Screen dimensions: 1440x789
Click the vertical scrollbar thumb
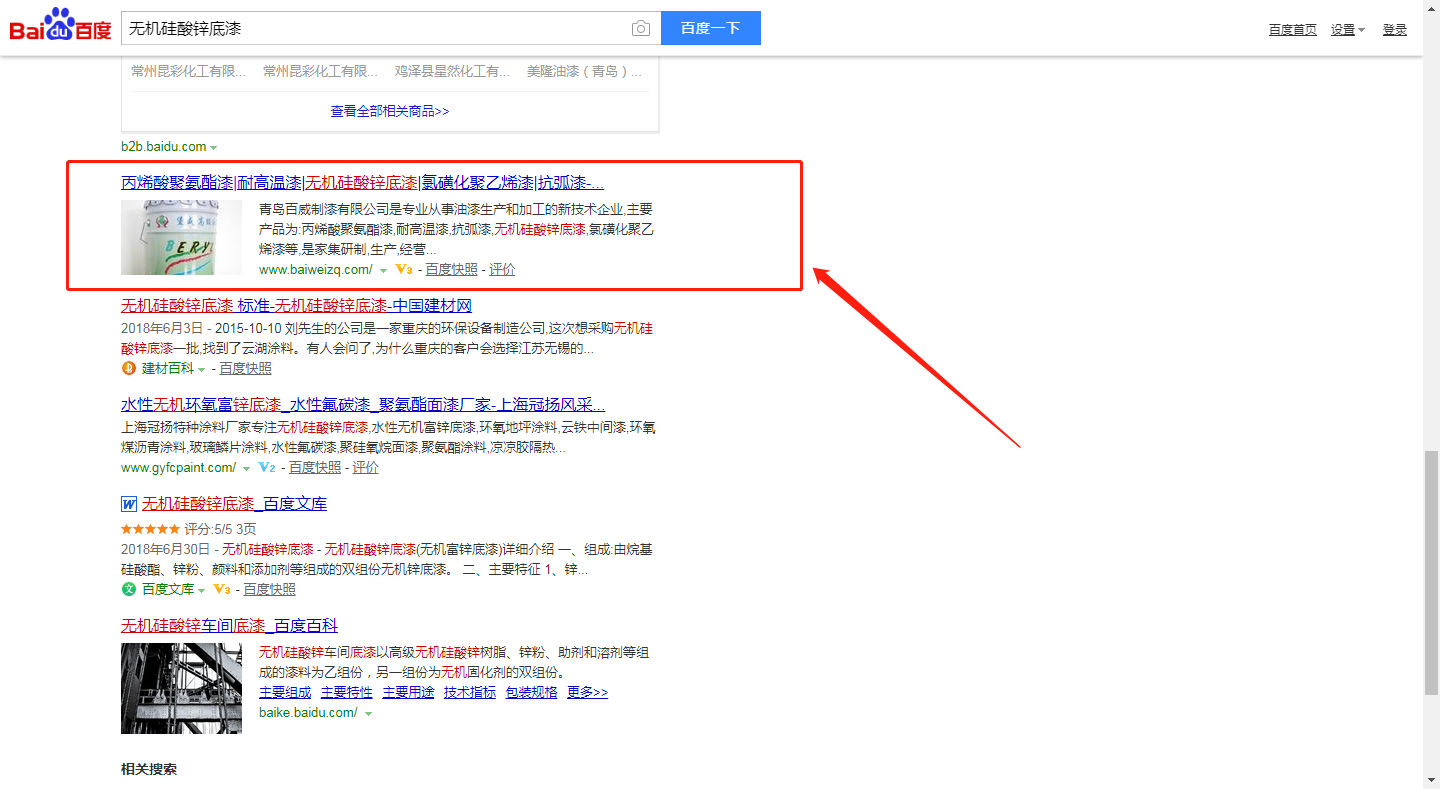click(x=1431, y=573)
